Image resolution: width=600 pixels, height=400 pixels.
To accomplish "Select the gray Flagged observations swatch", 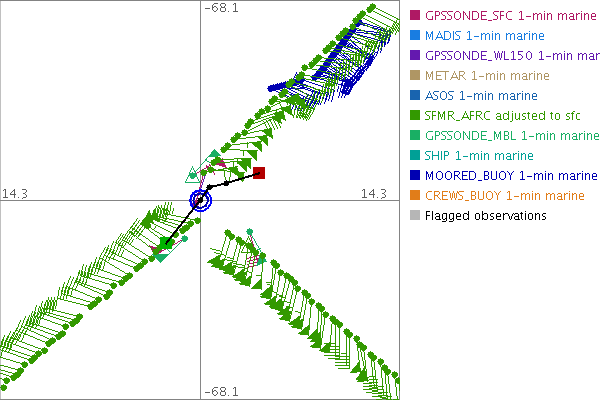I will click(x=415, y=215).
